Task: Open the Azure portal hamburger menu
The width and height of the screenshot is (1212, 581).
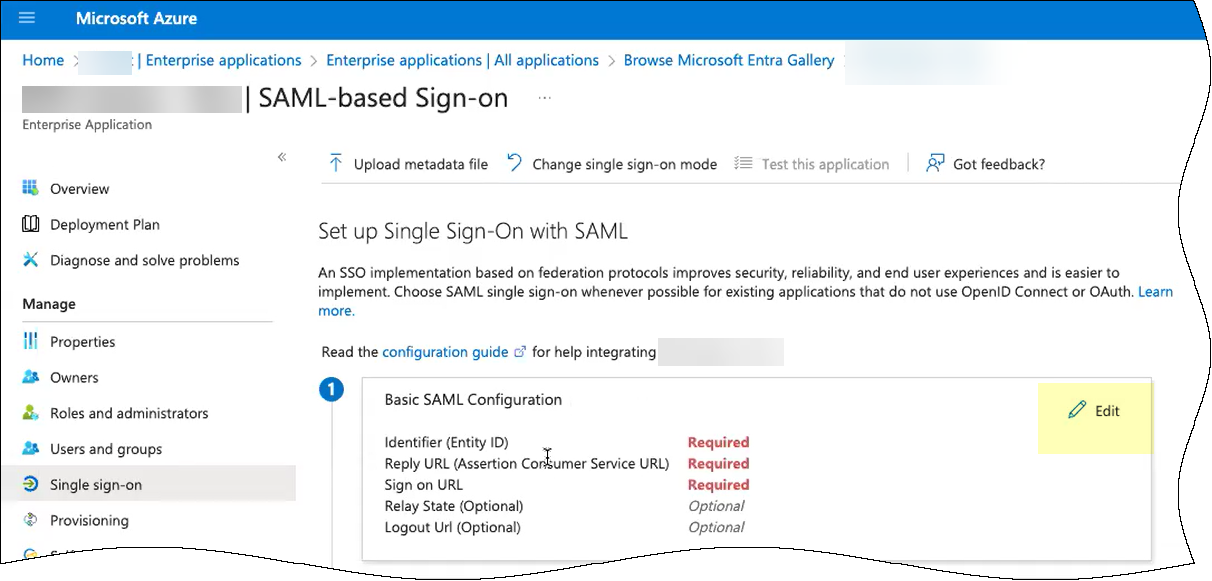Action: click(x=27, y=18)
